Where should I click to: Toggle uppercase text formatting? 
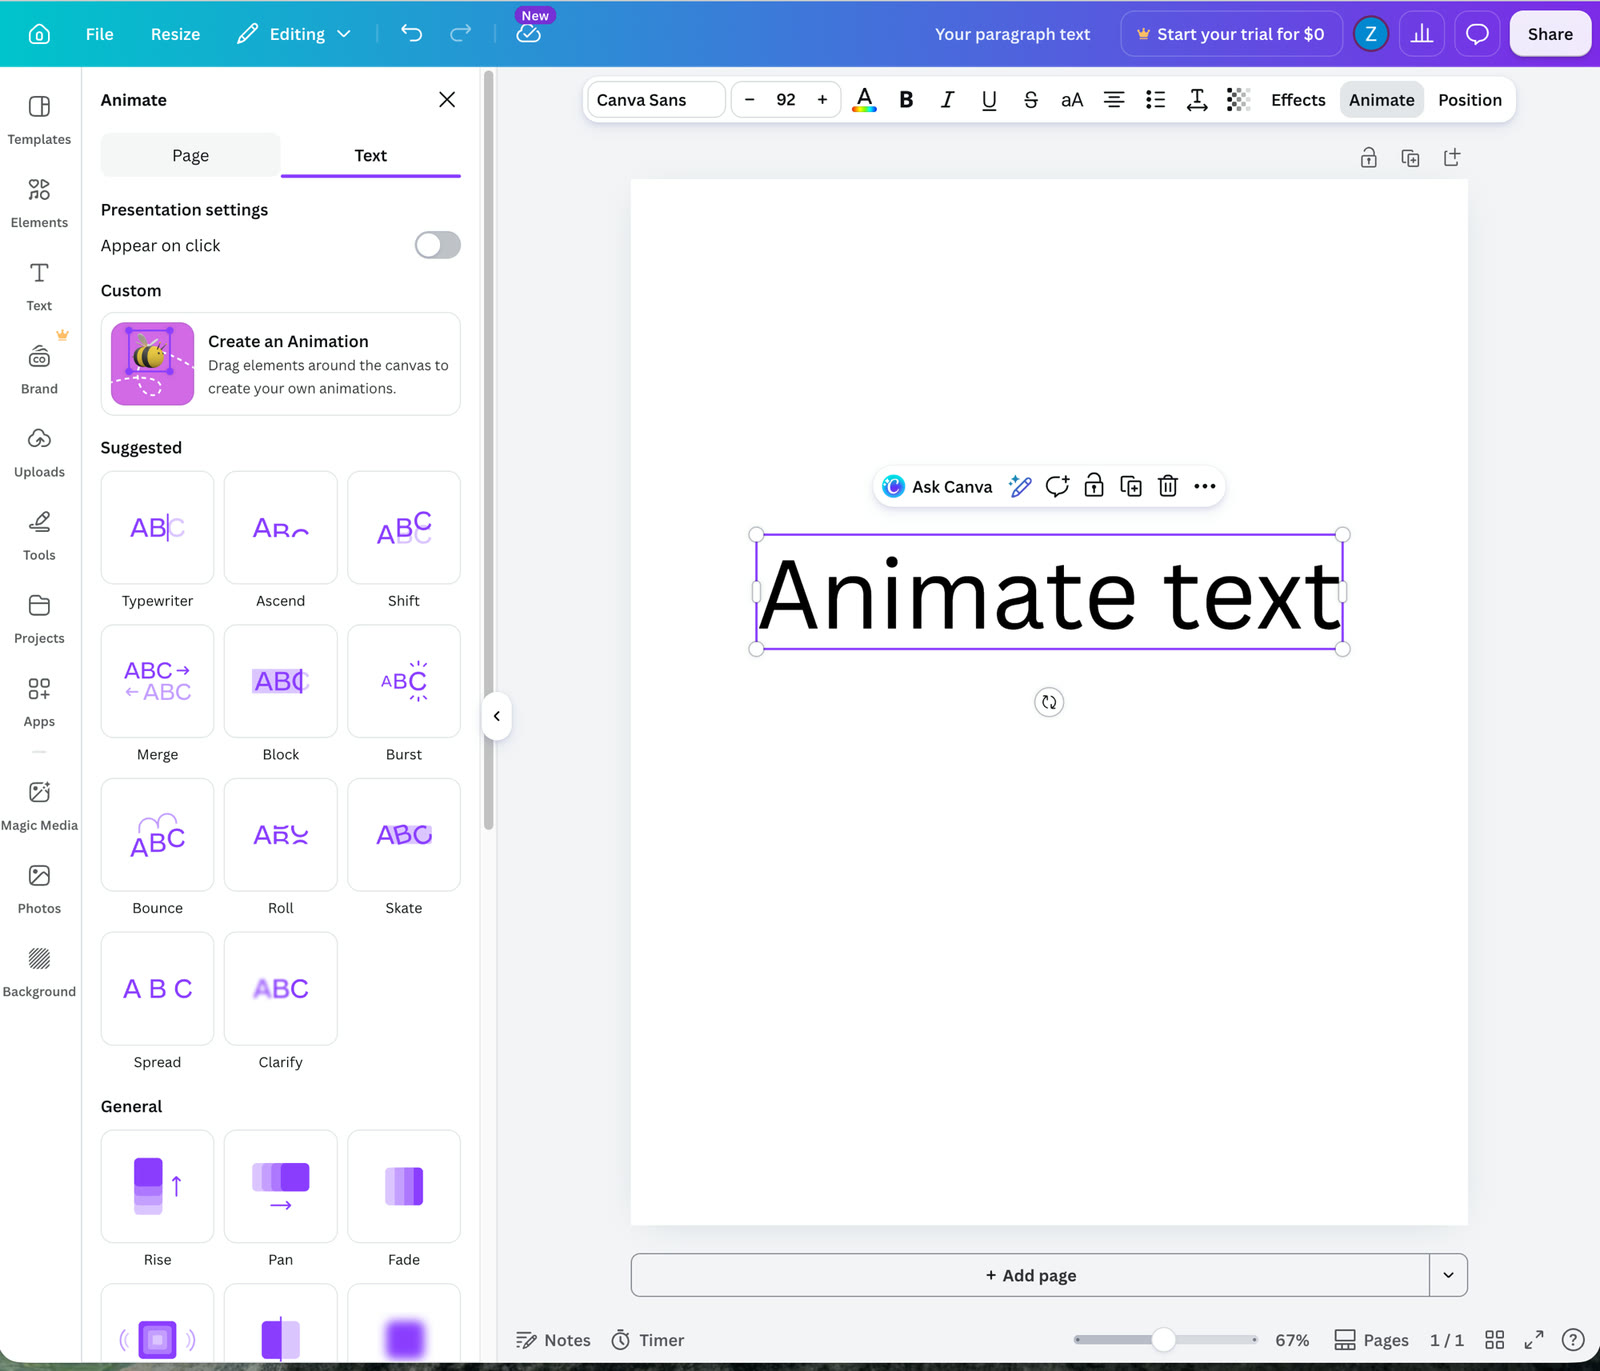tap(1072, 100)
